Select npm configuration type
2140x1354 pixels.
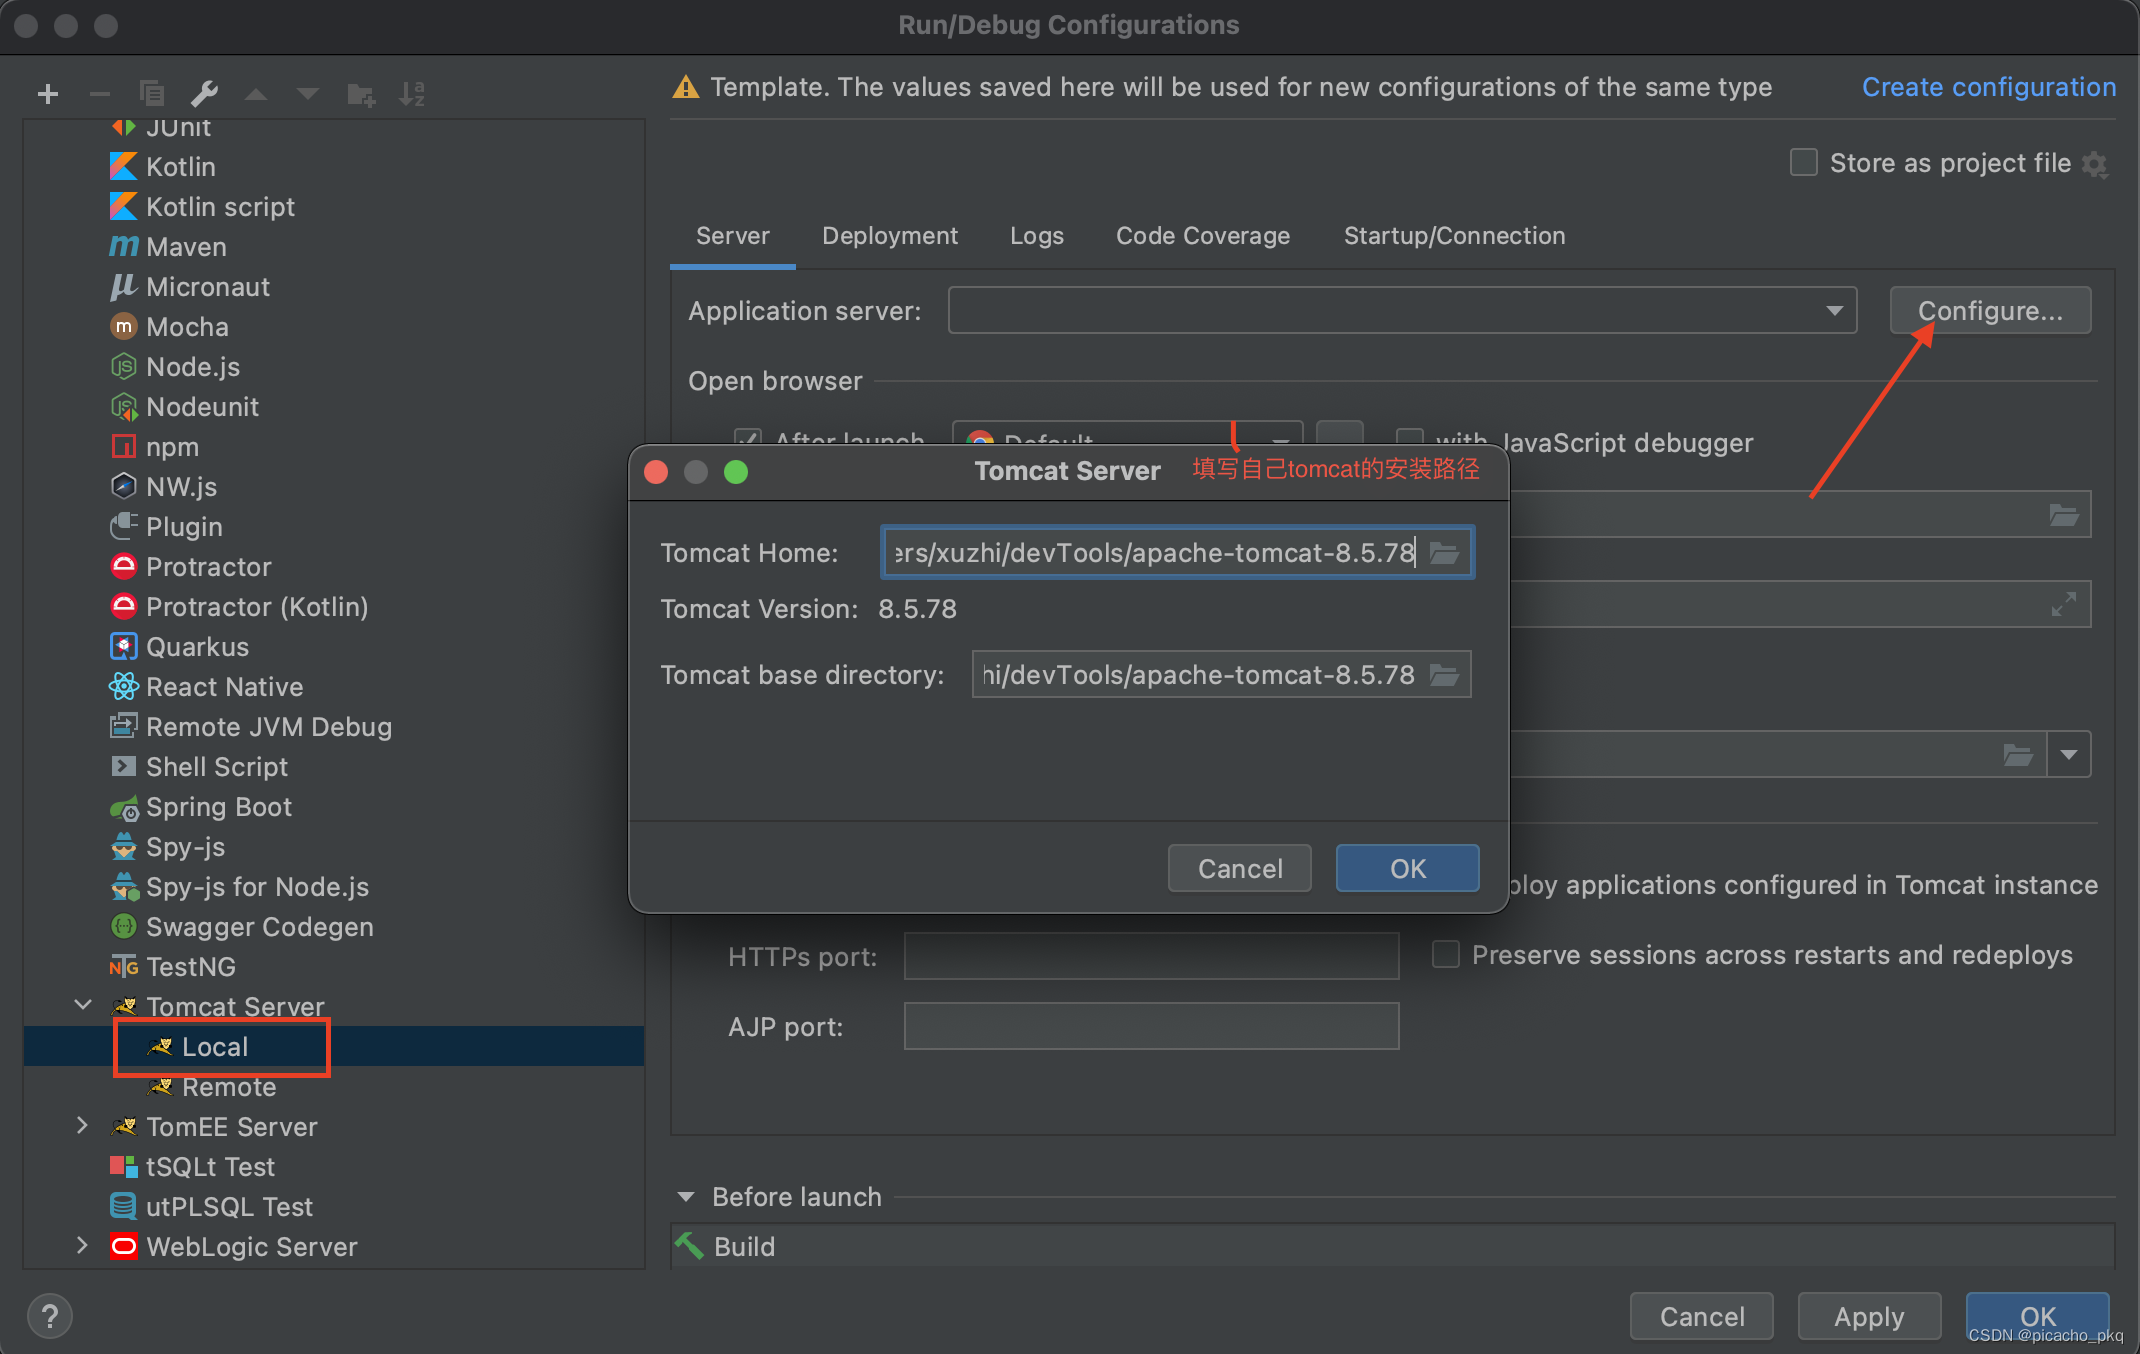click(172, 446)
